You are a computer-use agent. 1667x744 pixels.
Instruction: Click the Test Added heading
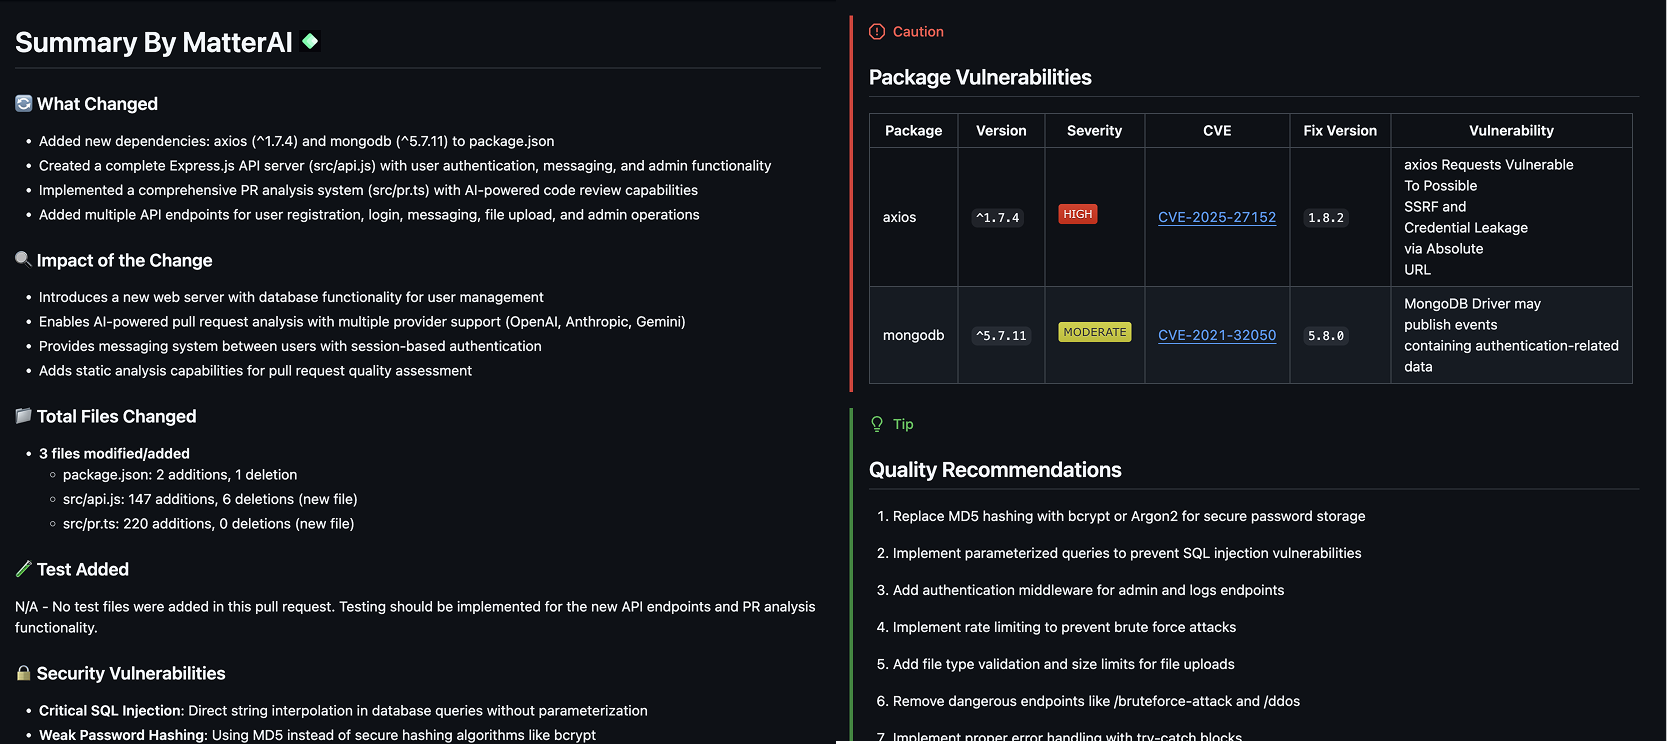82,569
